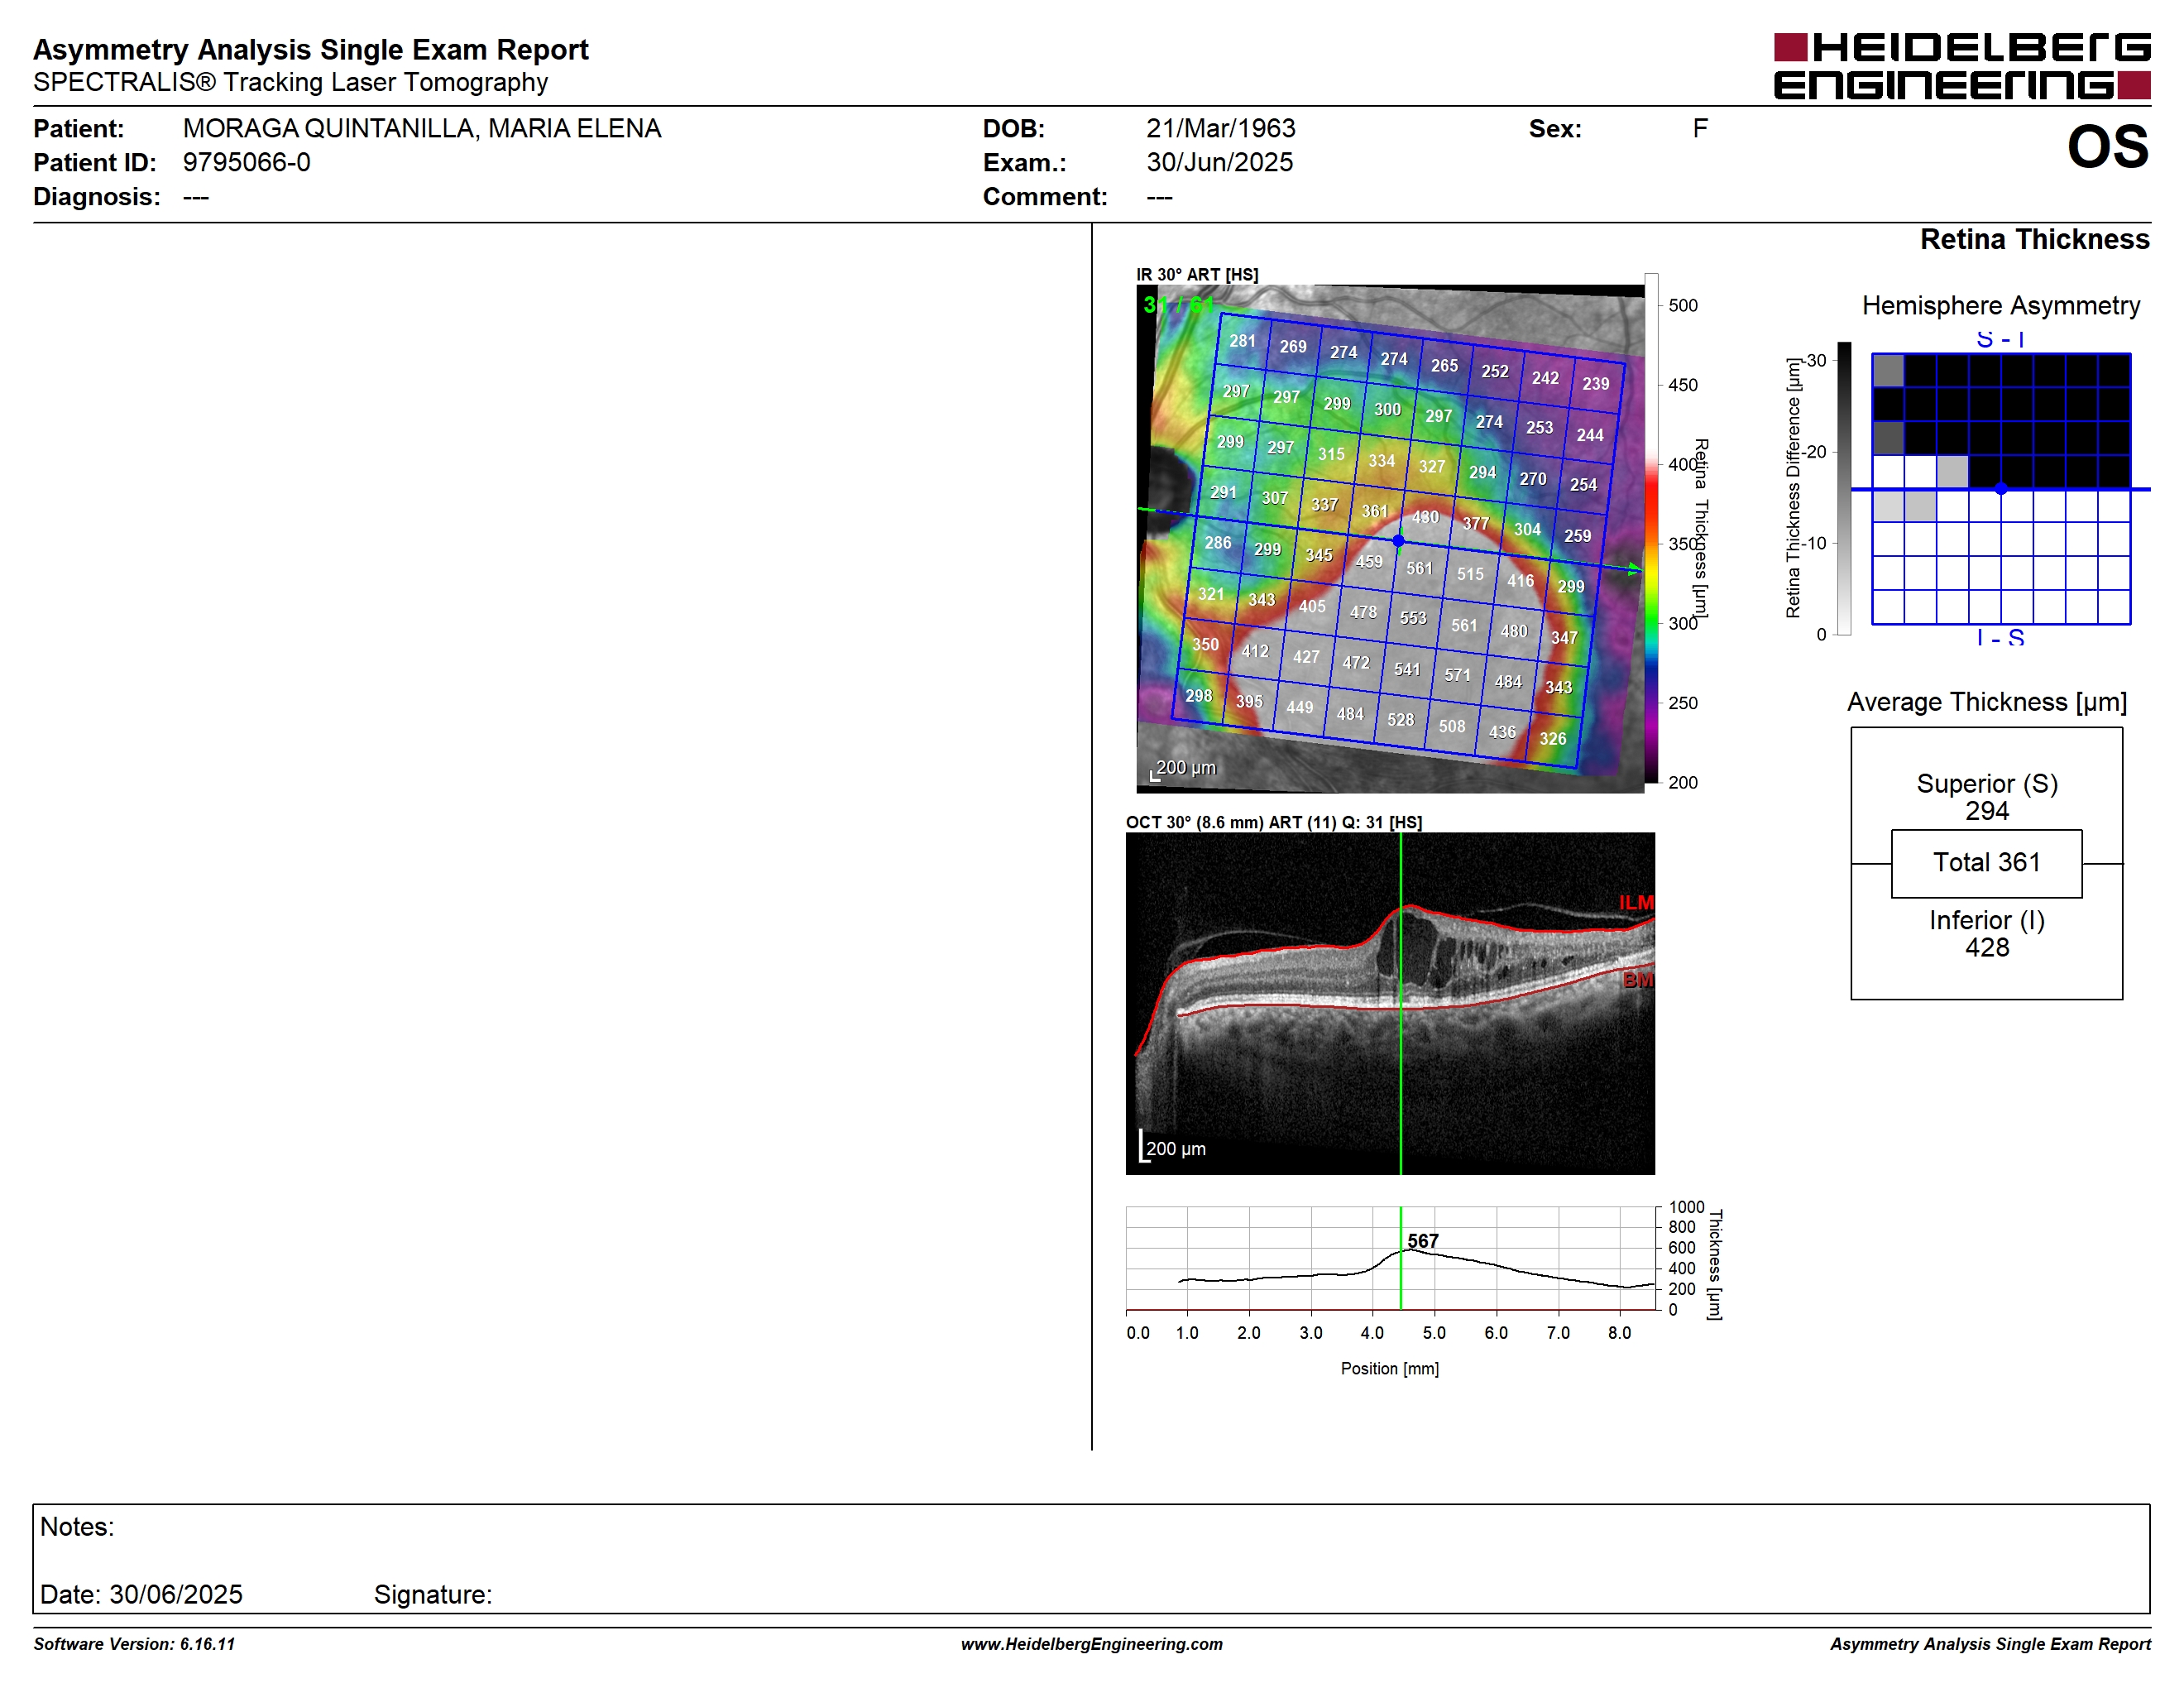Image resolution: width=2184 pixels, height=1688 pixels.
Task: Click the exam date 30/Jun/2025
Action: point(1220,162)
